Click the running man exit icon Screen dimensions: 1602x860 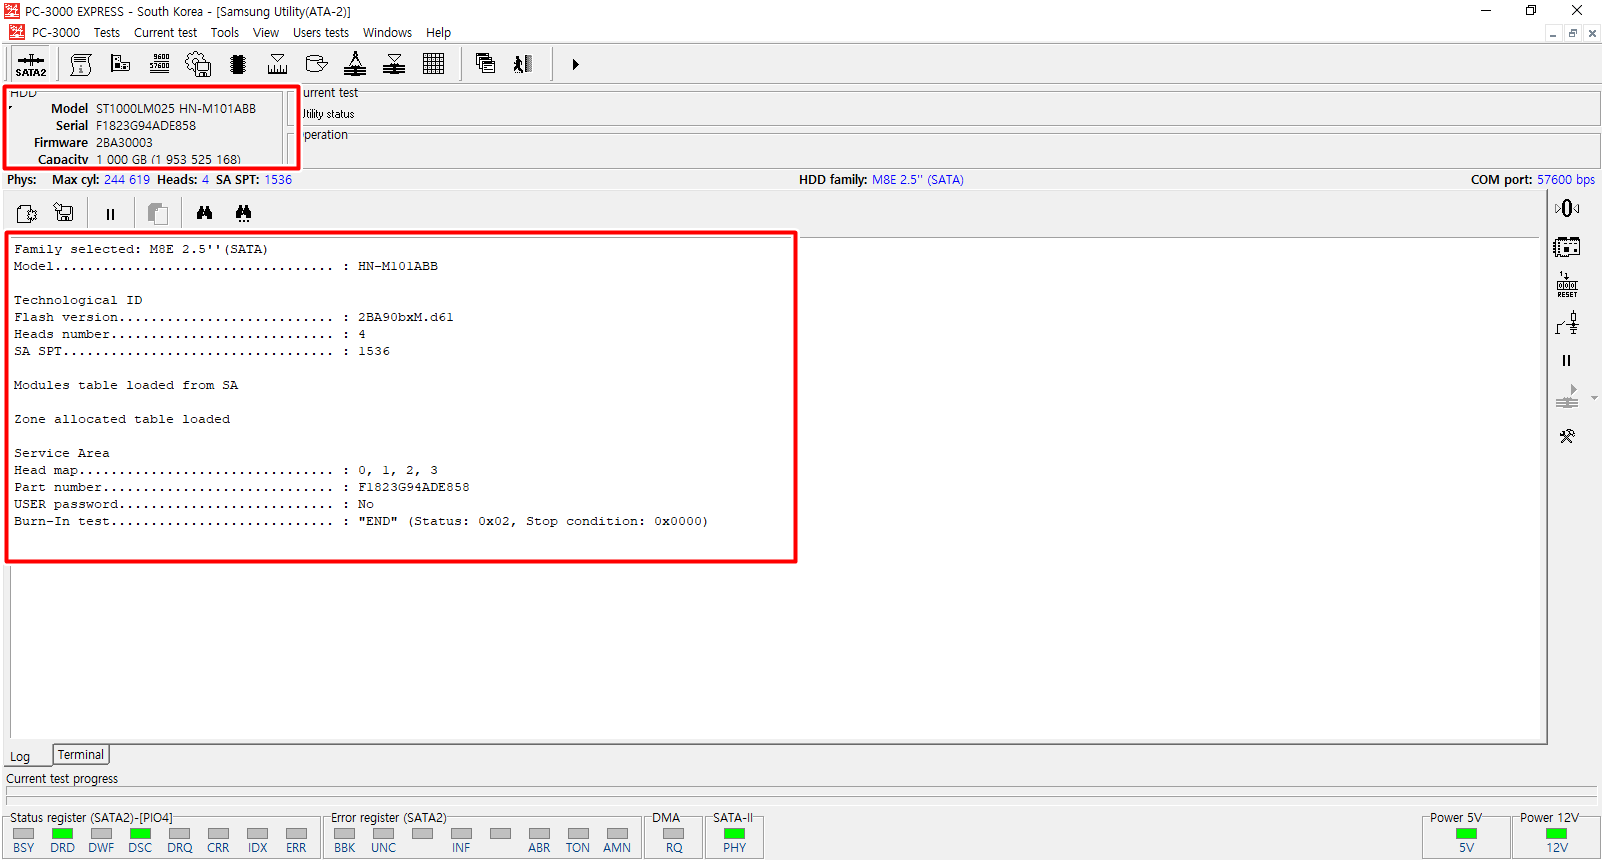[x=523, y=65]
